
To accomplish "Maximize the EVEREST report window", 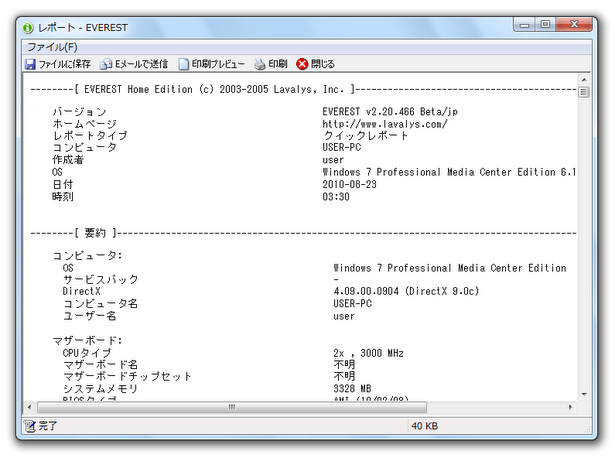I will click(545, 25).
